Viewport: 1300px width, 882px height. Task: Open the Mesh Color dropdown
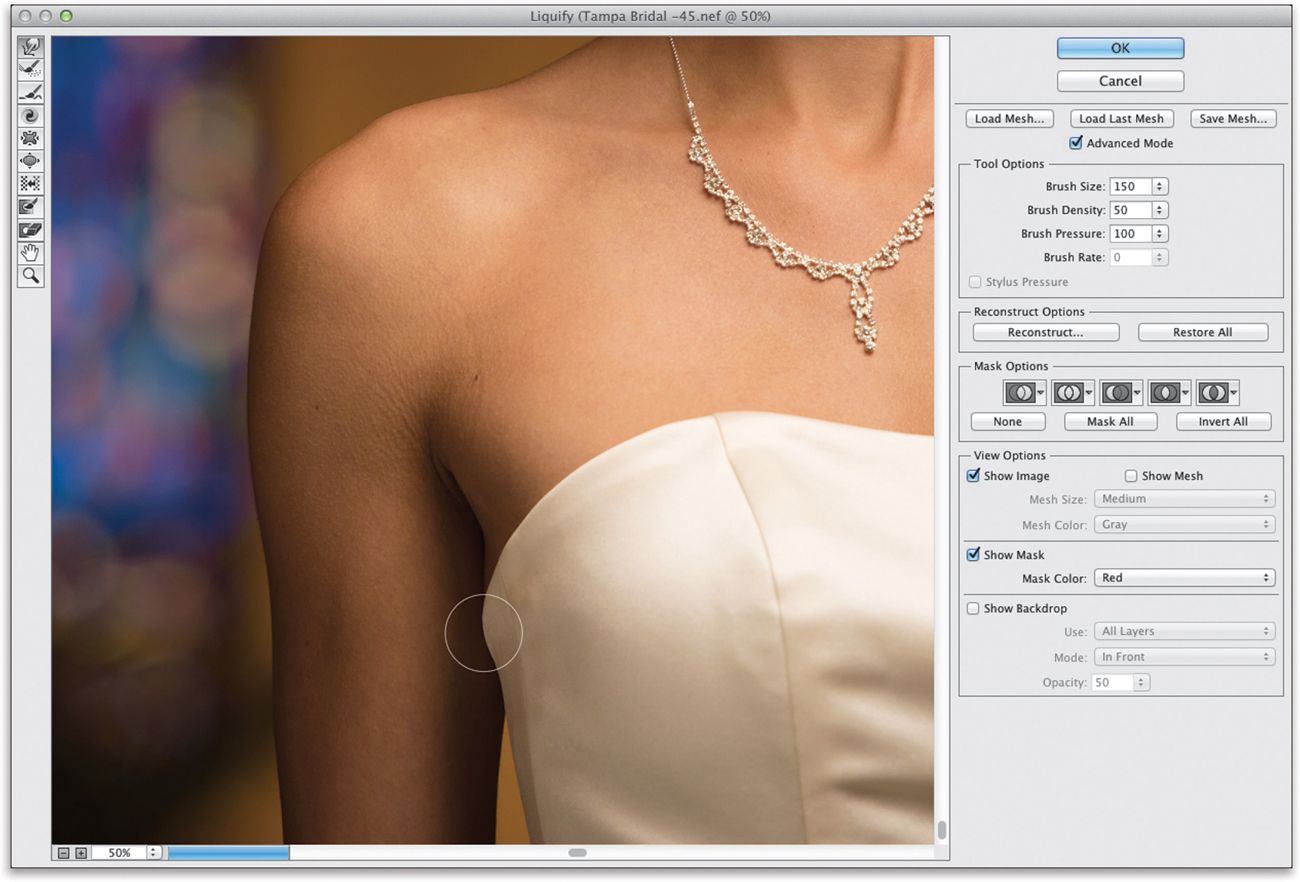1185,524
